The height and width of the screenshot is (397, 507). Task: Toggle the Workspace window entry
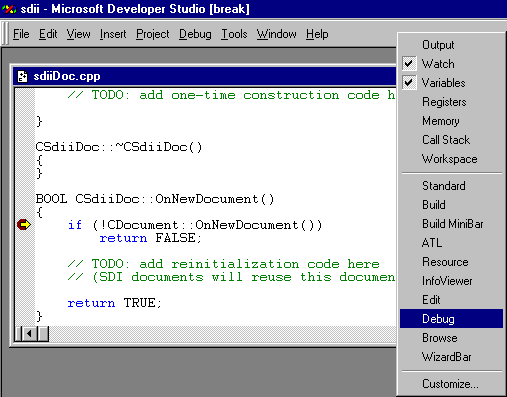(451, 159)
